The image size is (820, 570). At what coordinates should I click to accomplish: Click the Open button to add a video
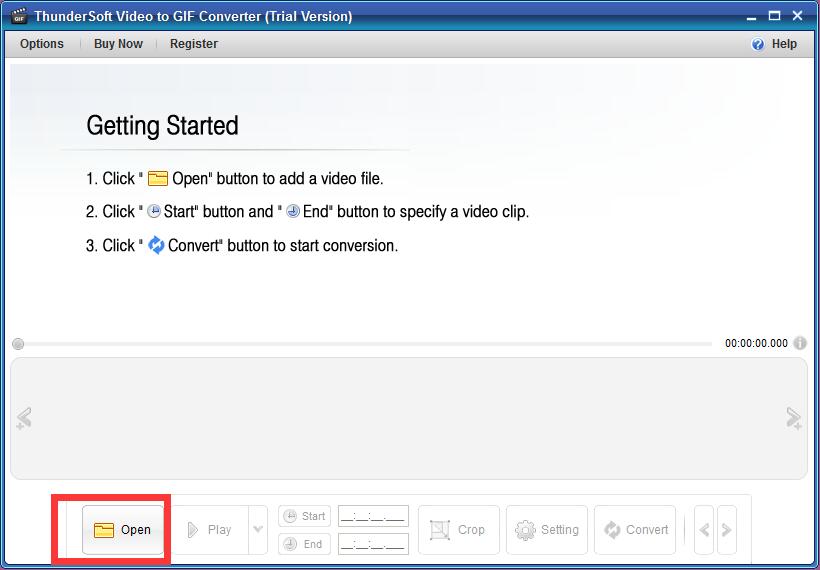pos(123,529)
